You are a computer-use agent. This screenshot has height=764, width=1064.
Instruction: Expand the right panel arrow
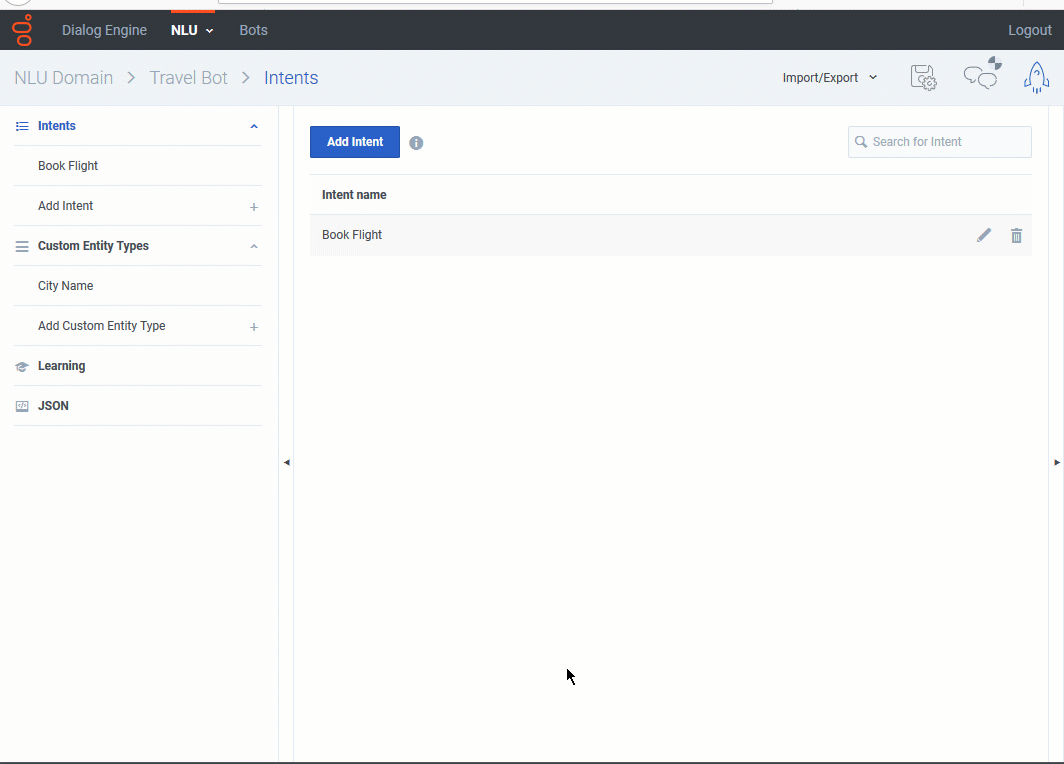[x=1057, y=462]
